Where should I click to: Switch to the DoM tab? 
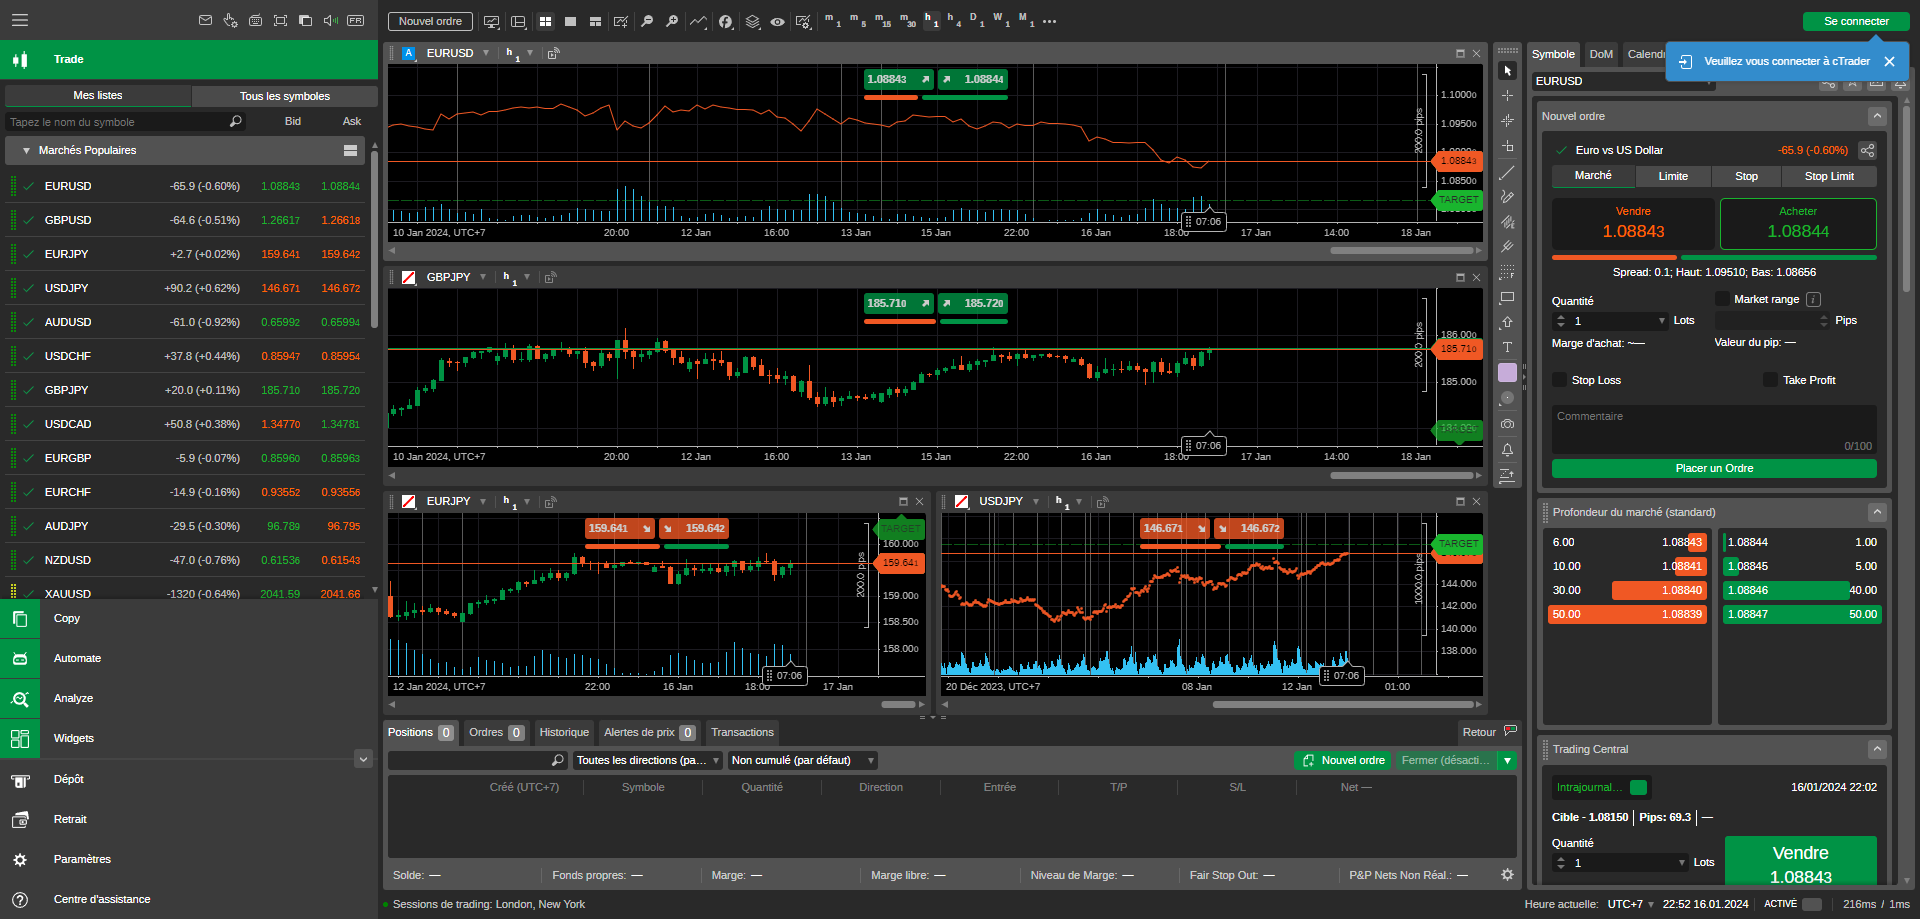coord(1601,54)
